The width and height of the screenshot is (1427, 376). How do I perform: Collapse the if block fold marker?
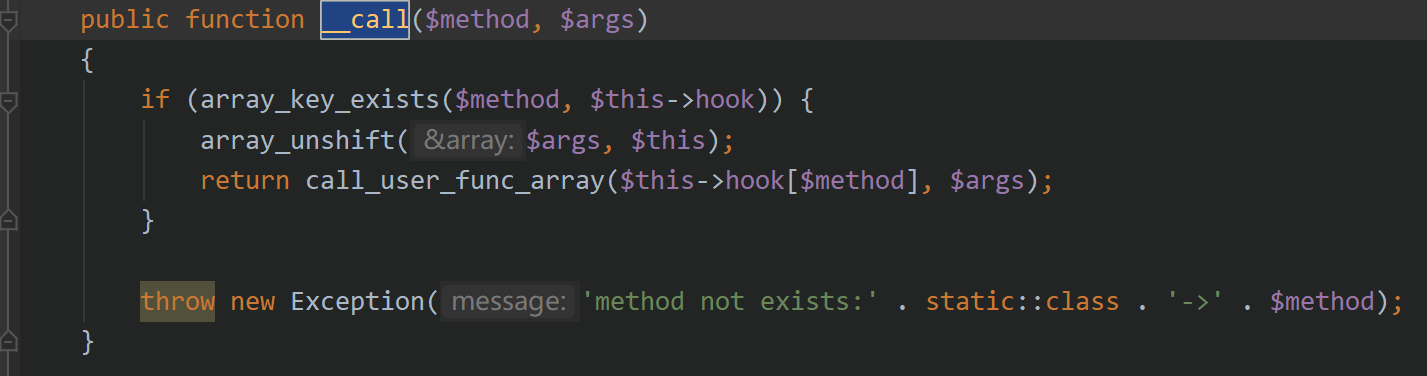pos(8,100)
